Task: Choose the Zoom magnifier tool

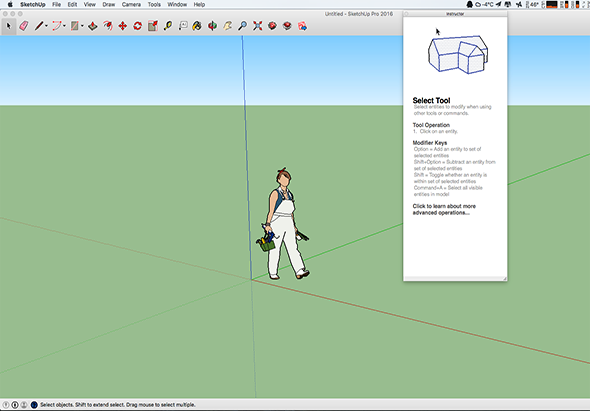Action: click(243, 26)
